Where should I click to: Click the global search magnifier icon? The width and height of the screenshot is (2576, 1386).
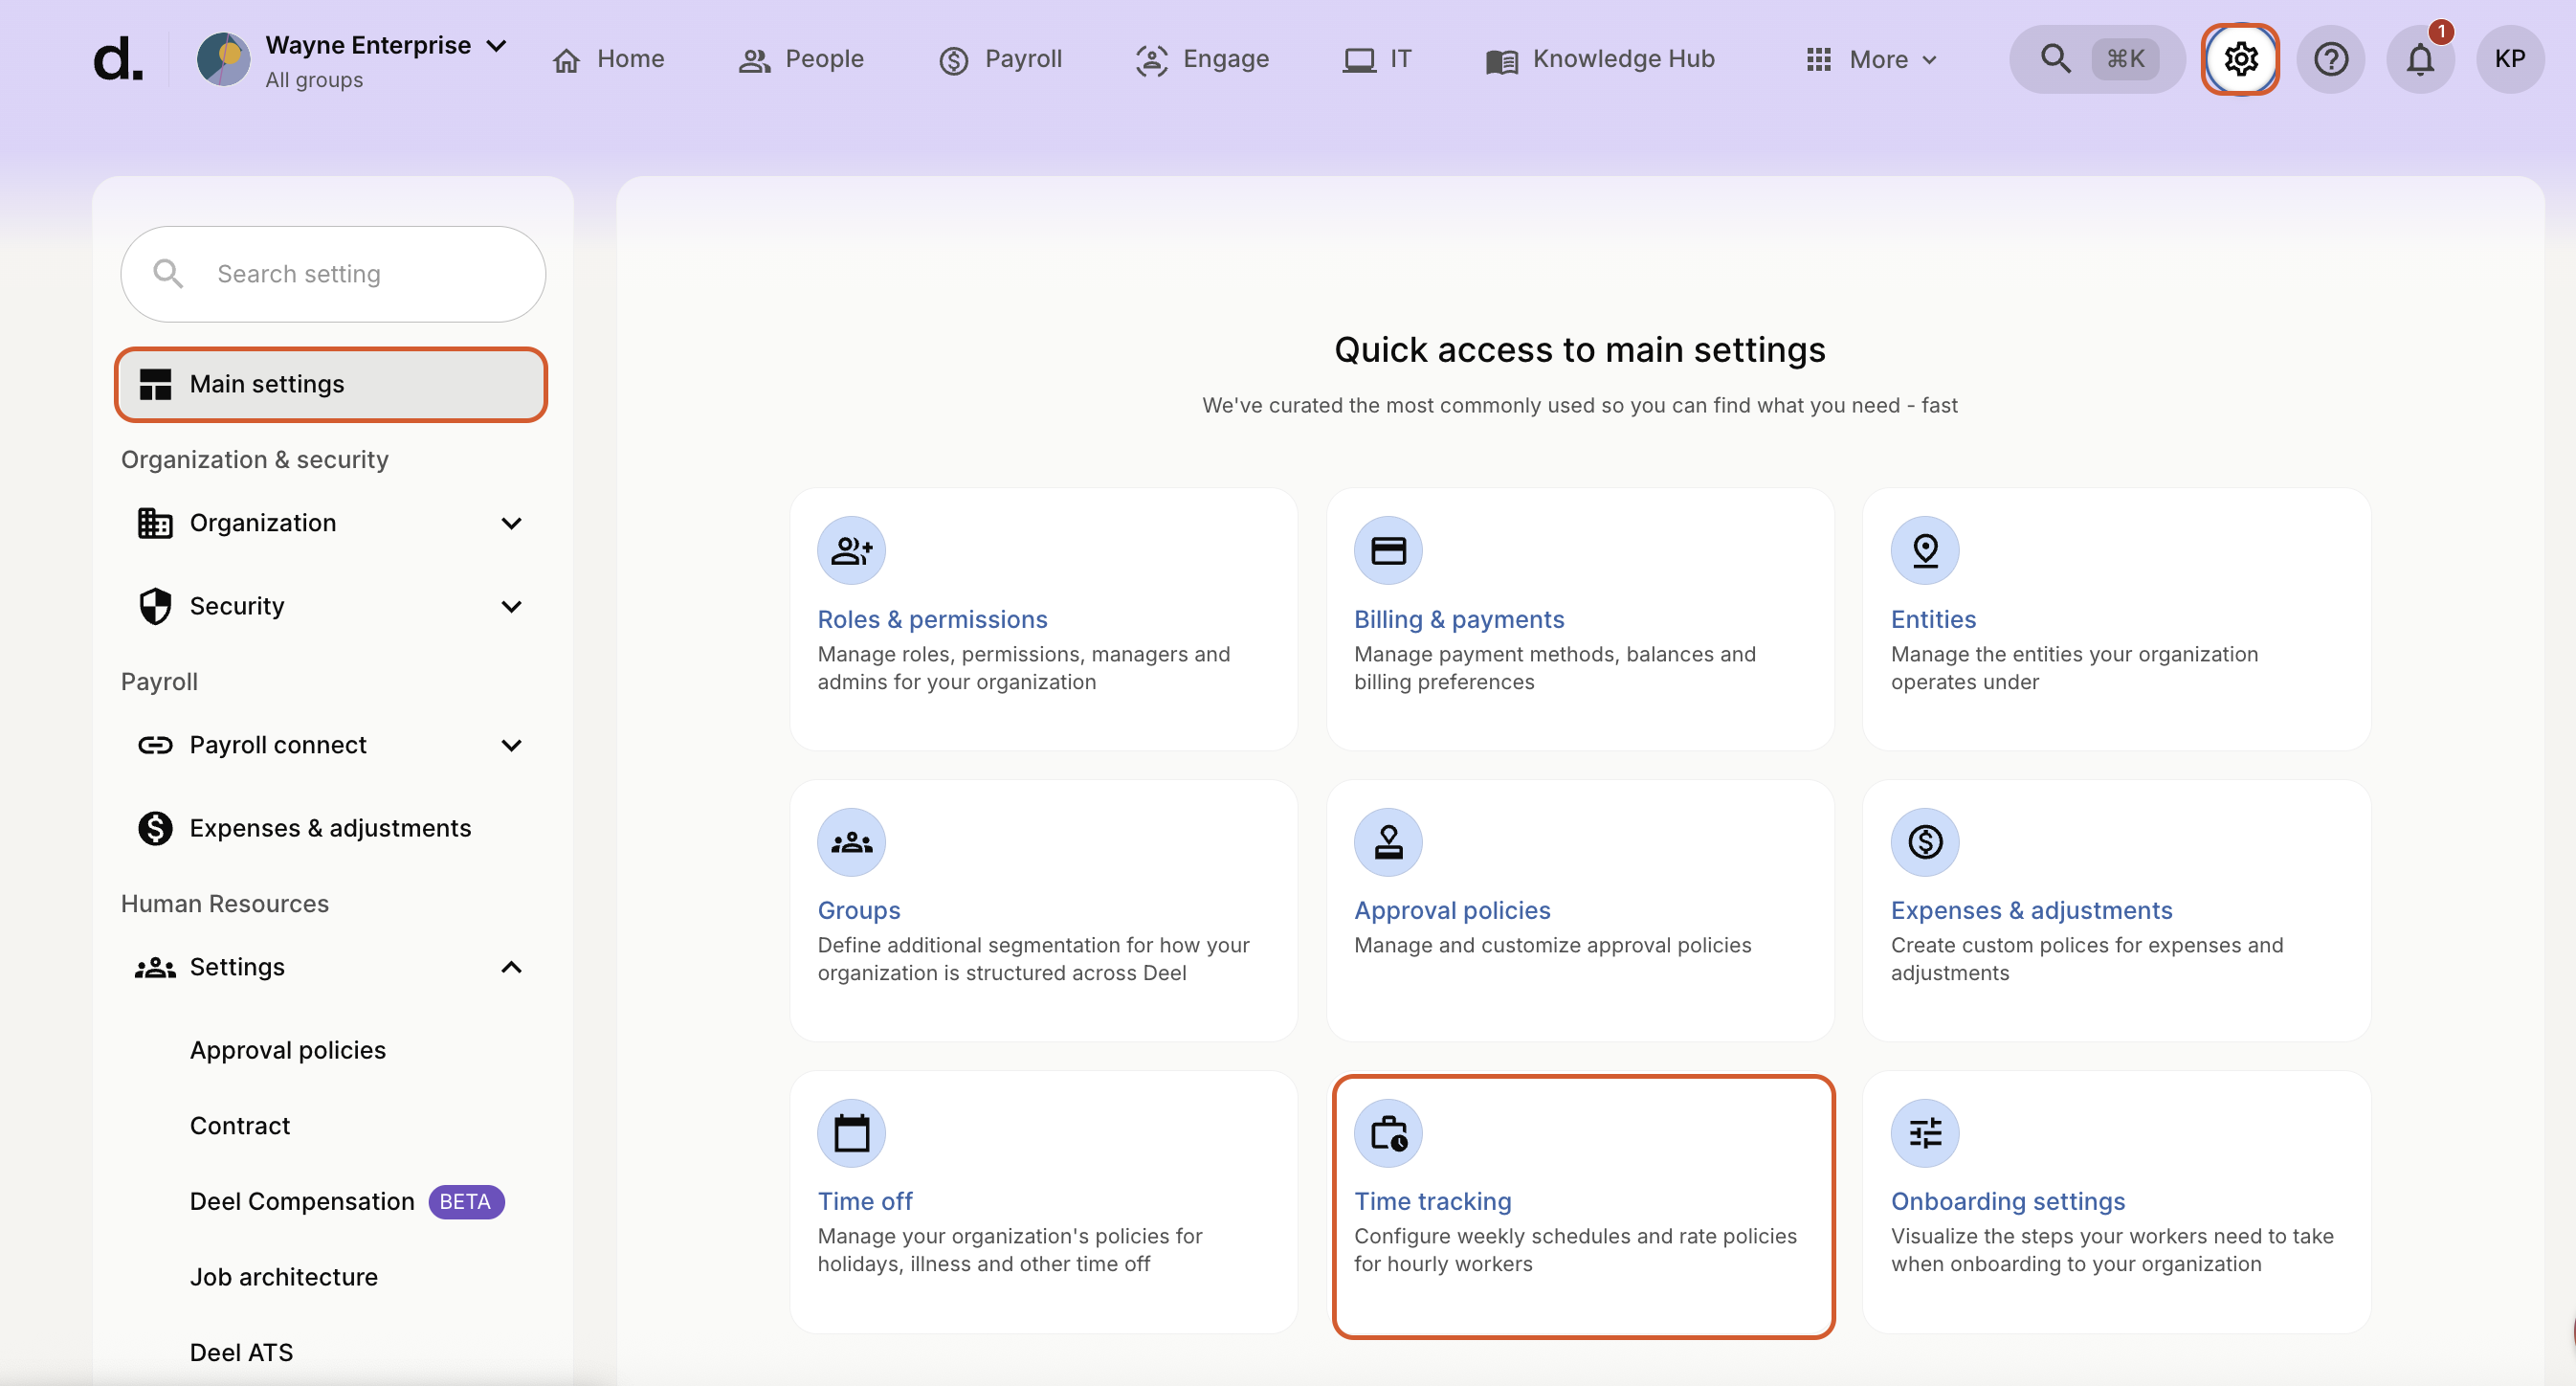pos(2055,59)
